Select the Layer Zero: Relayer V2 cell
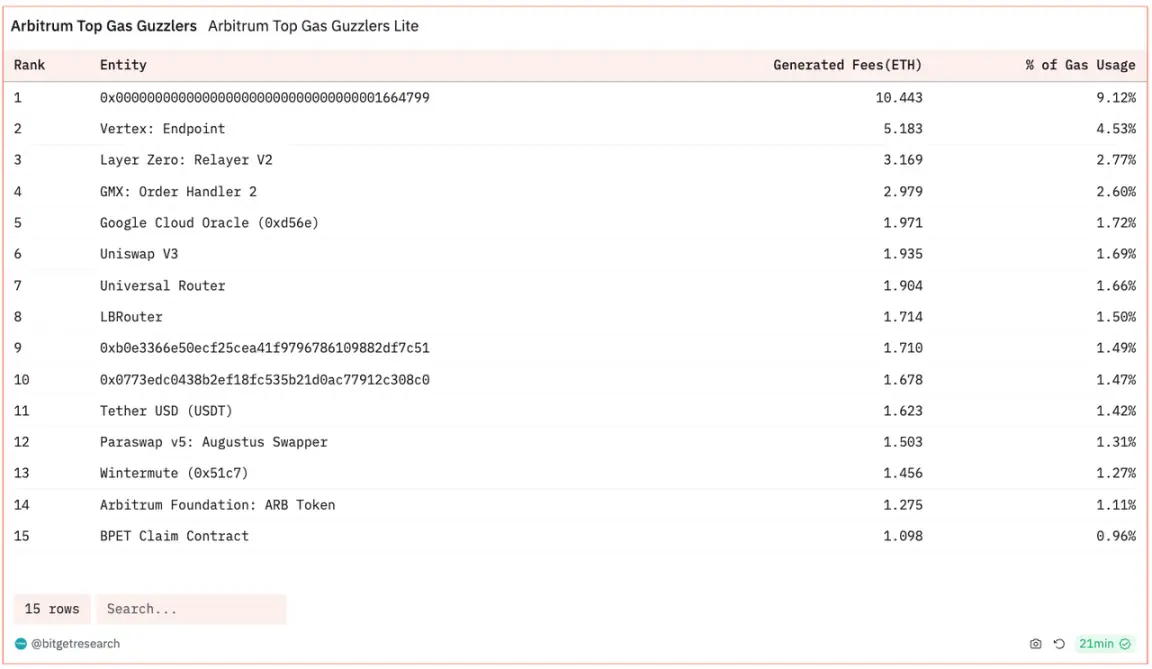The height and width of the screenshot is (669, 1152). pos(186,160)
